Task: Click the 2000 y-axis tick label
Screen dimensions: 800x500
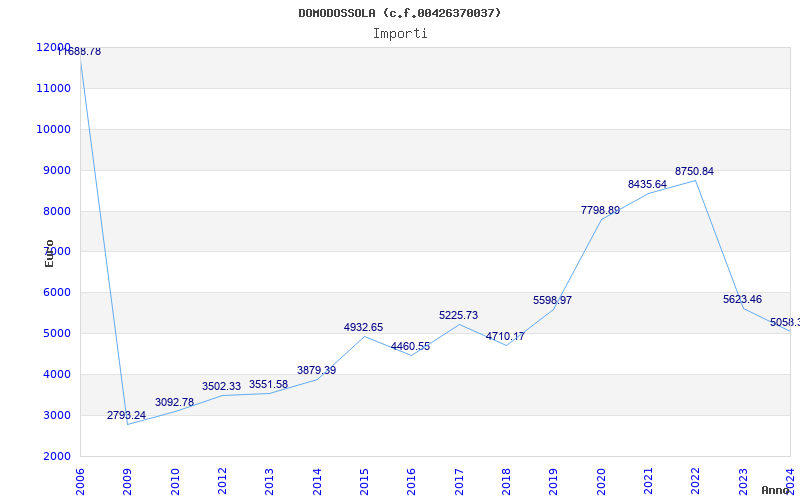Action: pyautogui.click(x=57, y=456)
